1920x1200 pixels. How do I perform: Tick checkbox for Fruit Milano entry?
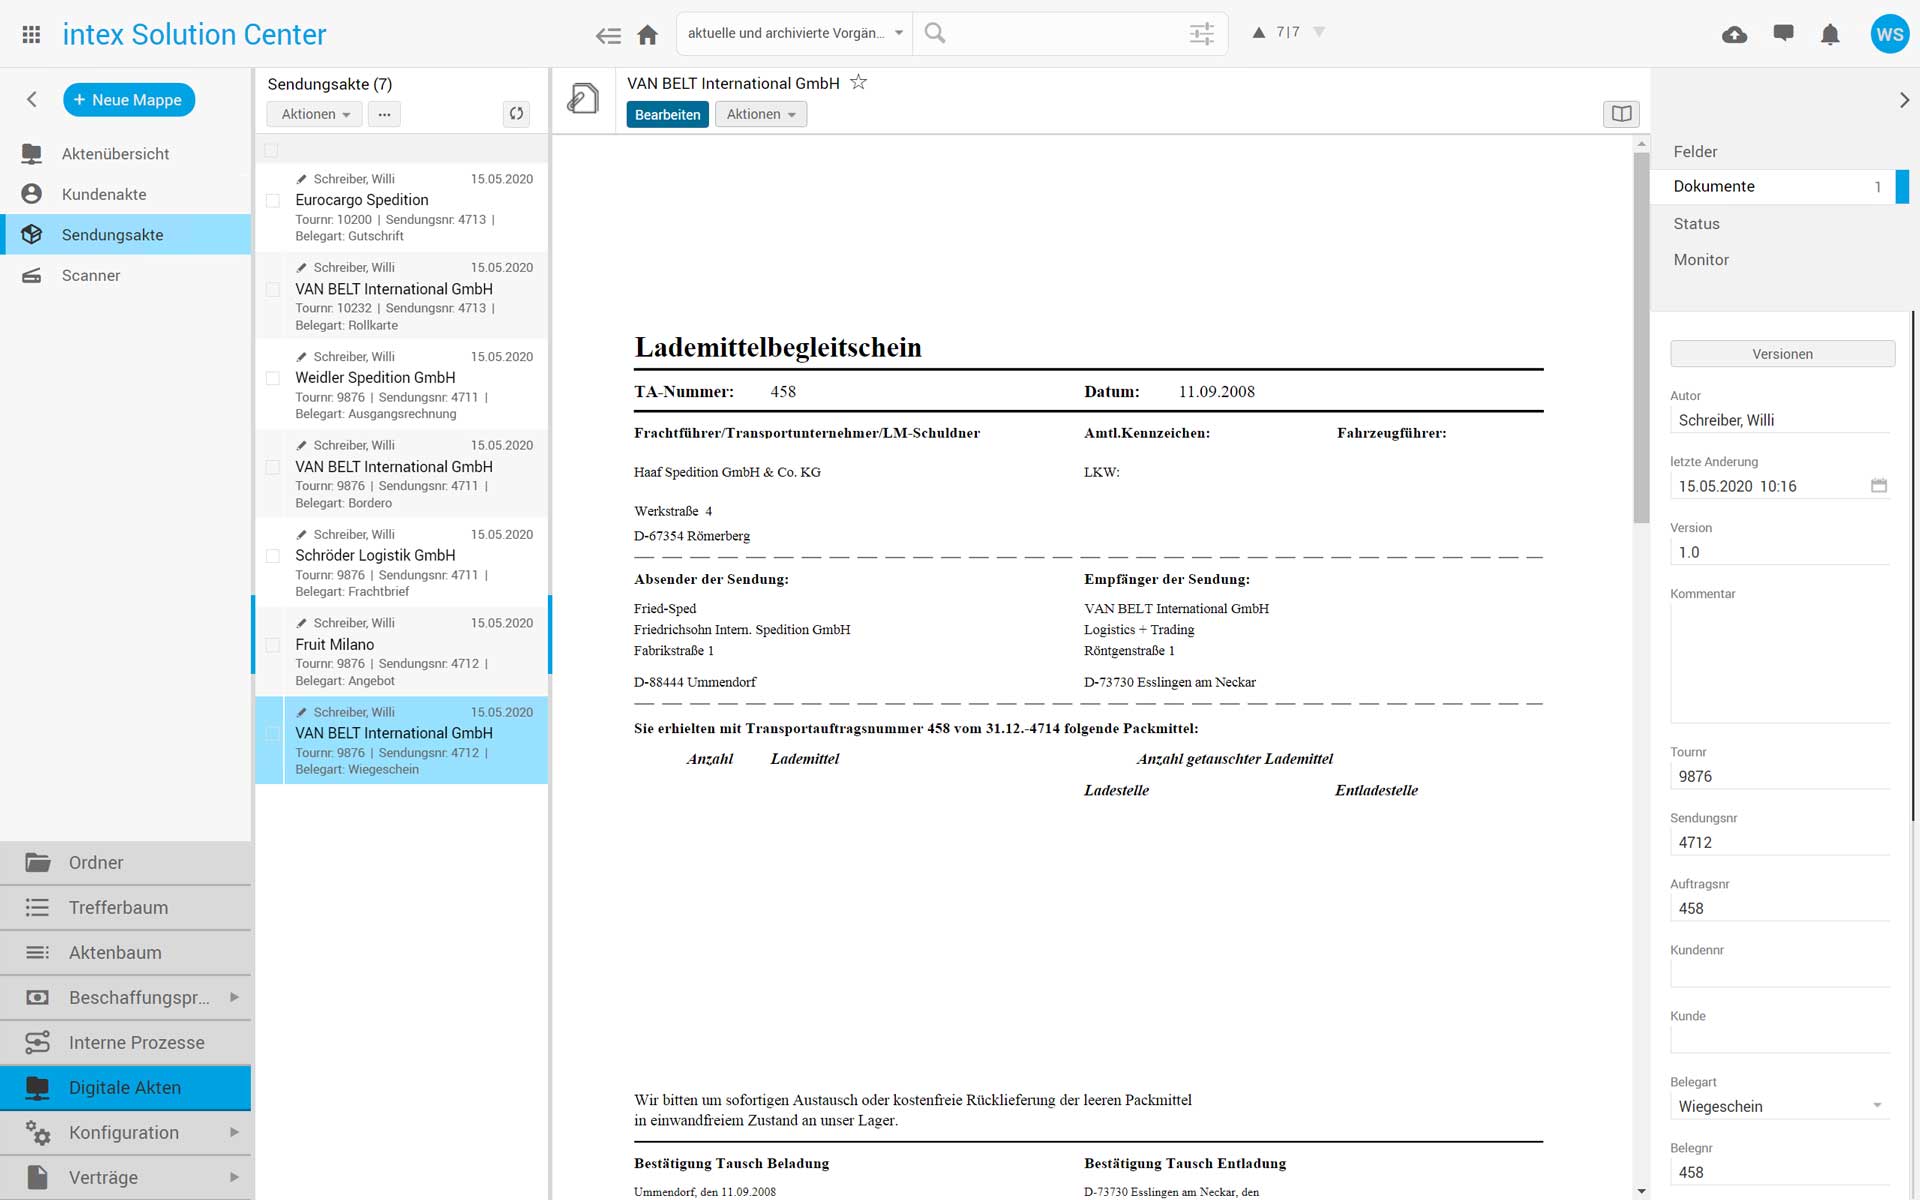(272, 646)
